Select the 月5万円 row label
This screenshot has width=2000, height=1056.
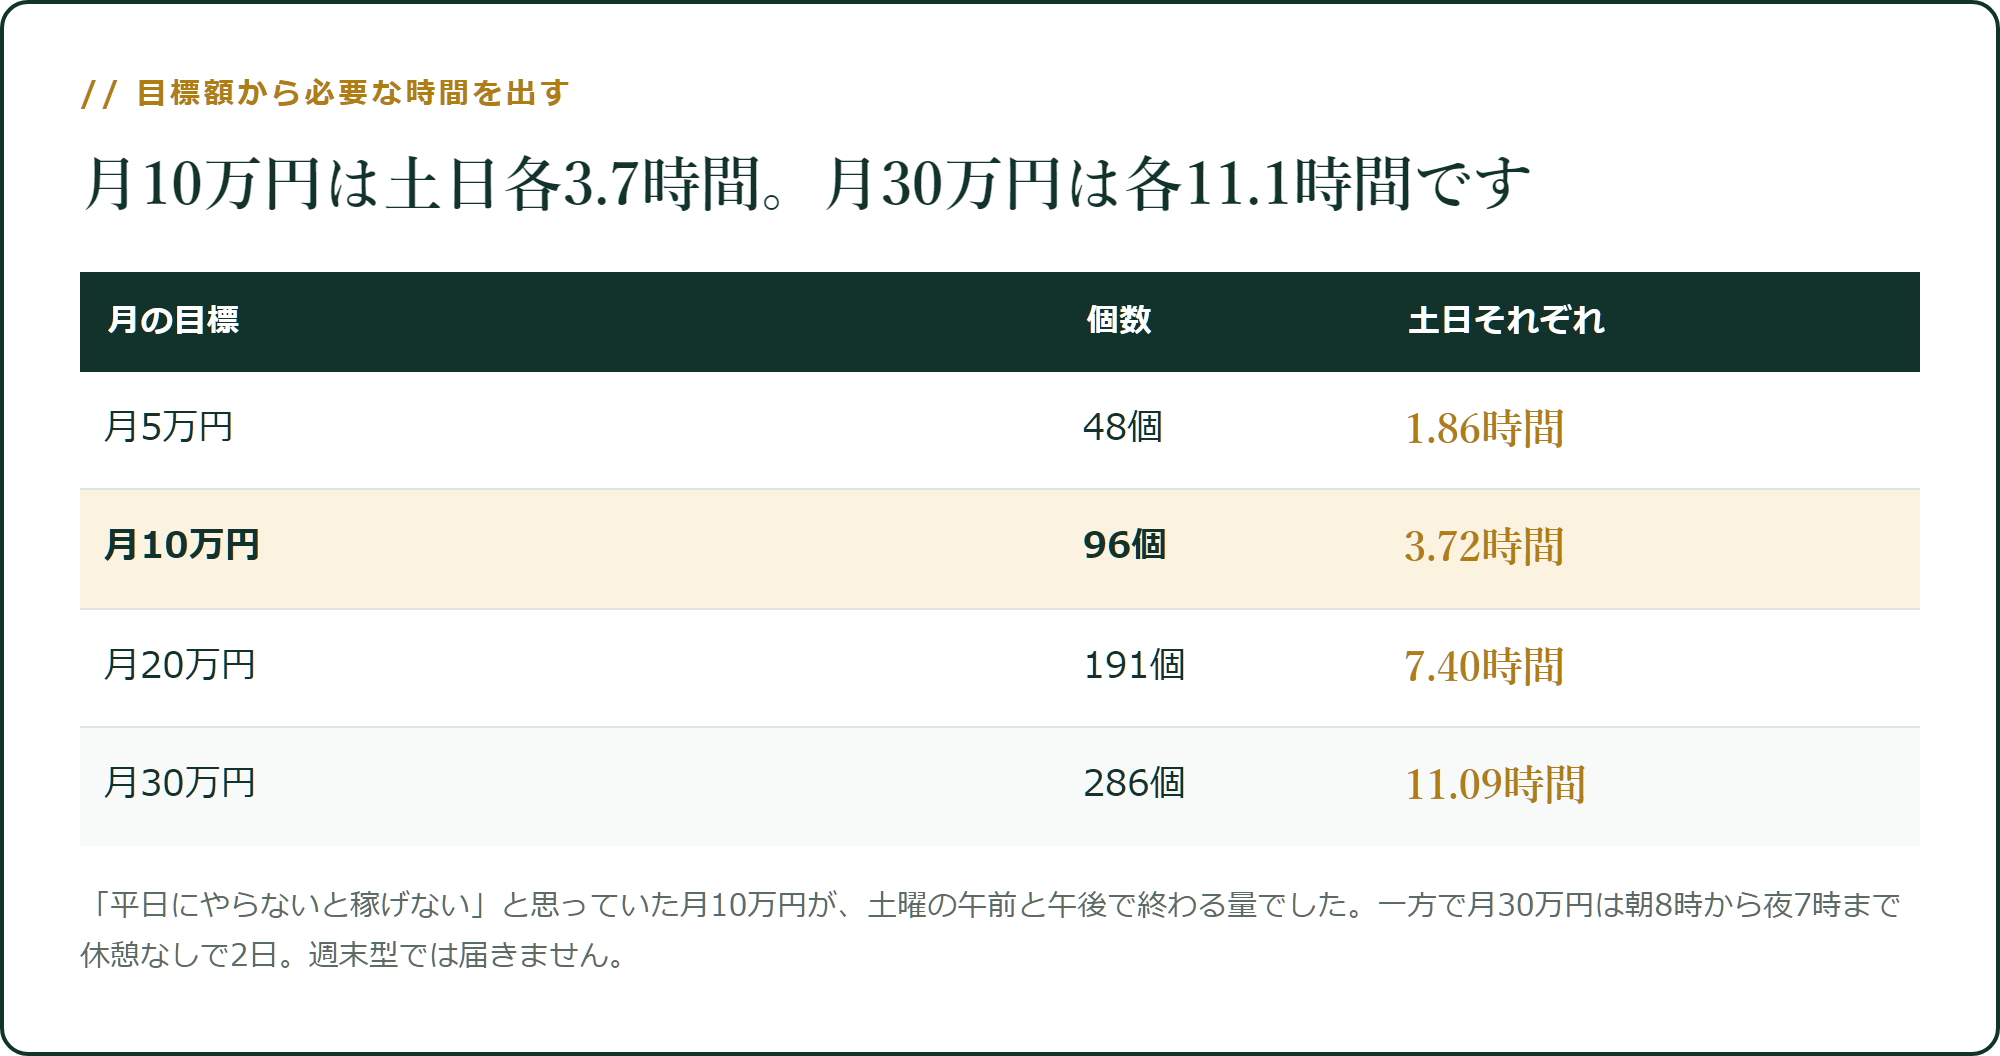(x=169, y=427)
